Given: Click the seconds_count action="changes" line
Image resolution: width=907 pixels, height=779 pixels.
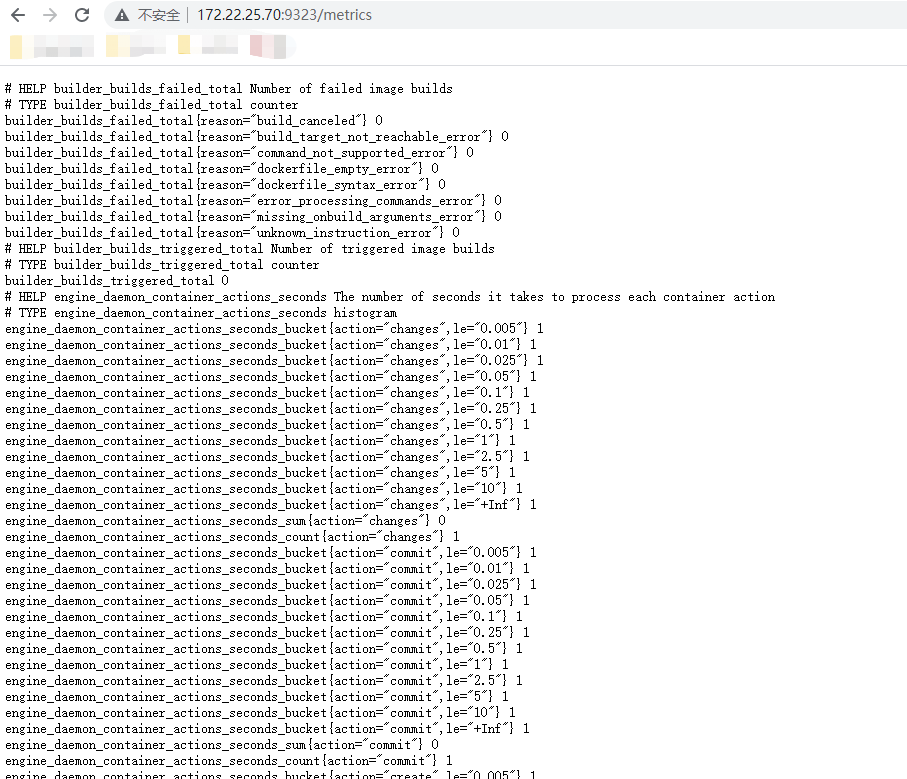Looking at the screenshot, I should coord(232,537).
